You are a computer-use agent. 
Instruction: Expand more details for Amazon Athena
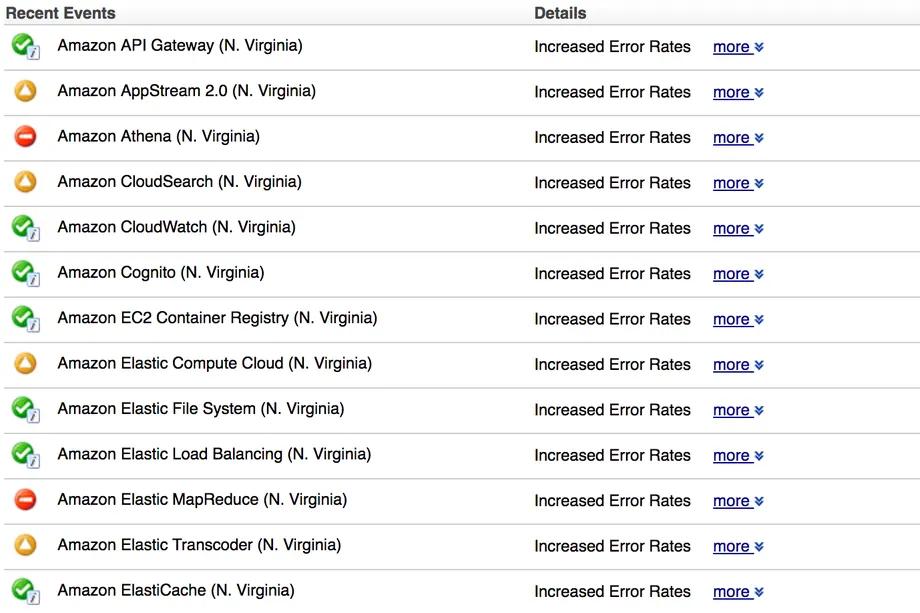(x=738, y=138)
